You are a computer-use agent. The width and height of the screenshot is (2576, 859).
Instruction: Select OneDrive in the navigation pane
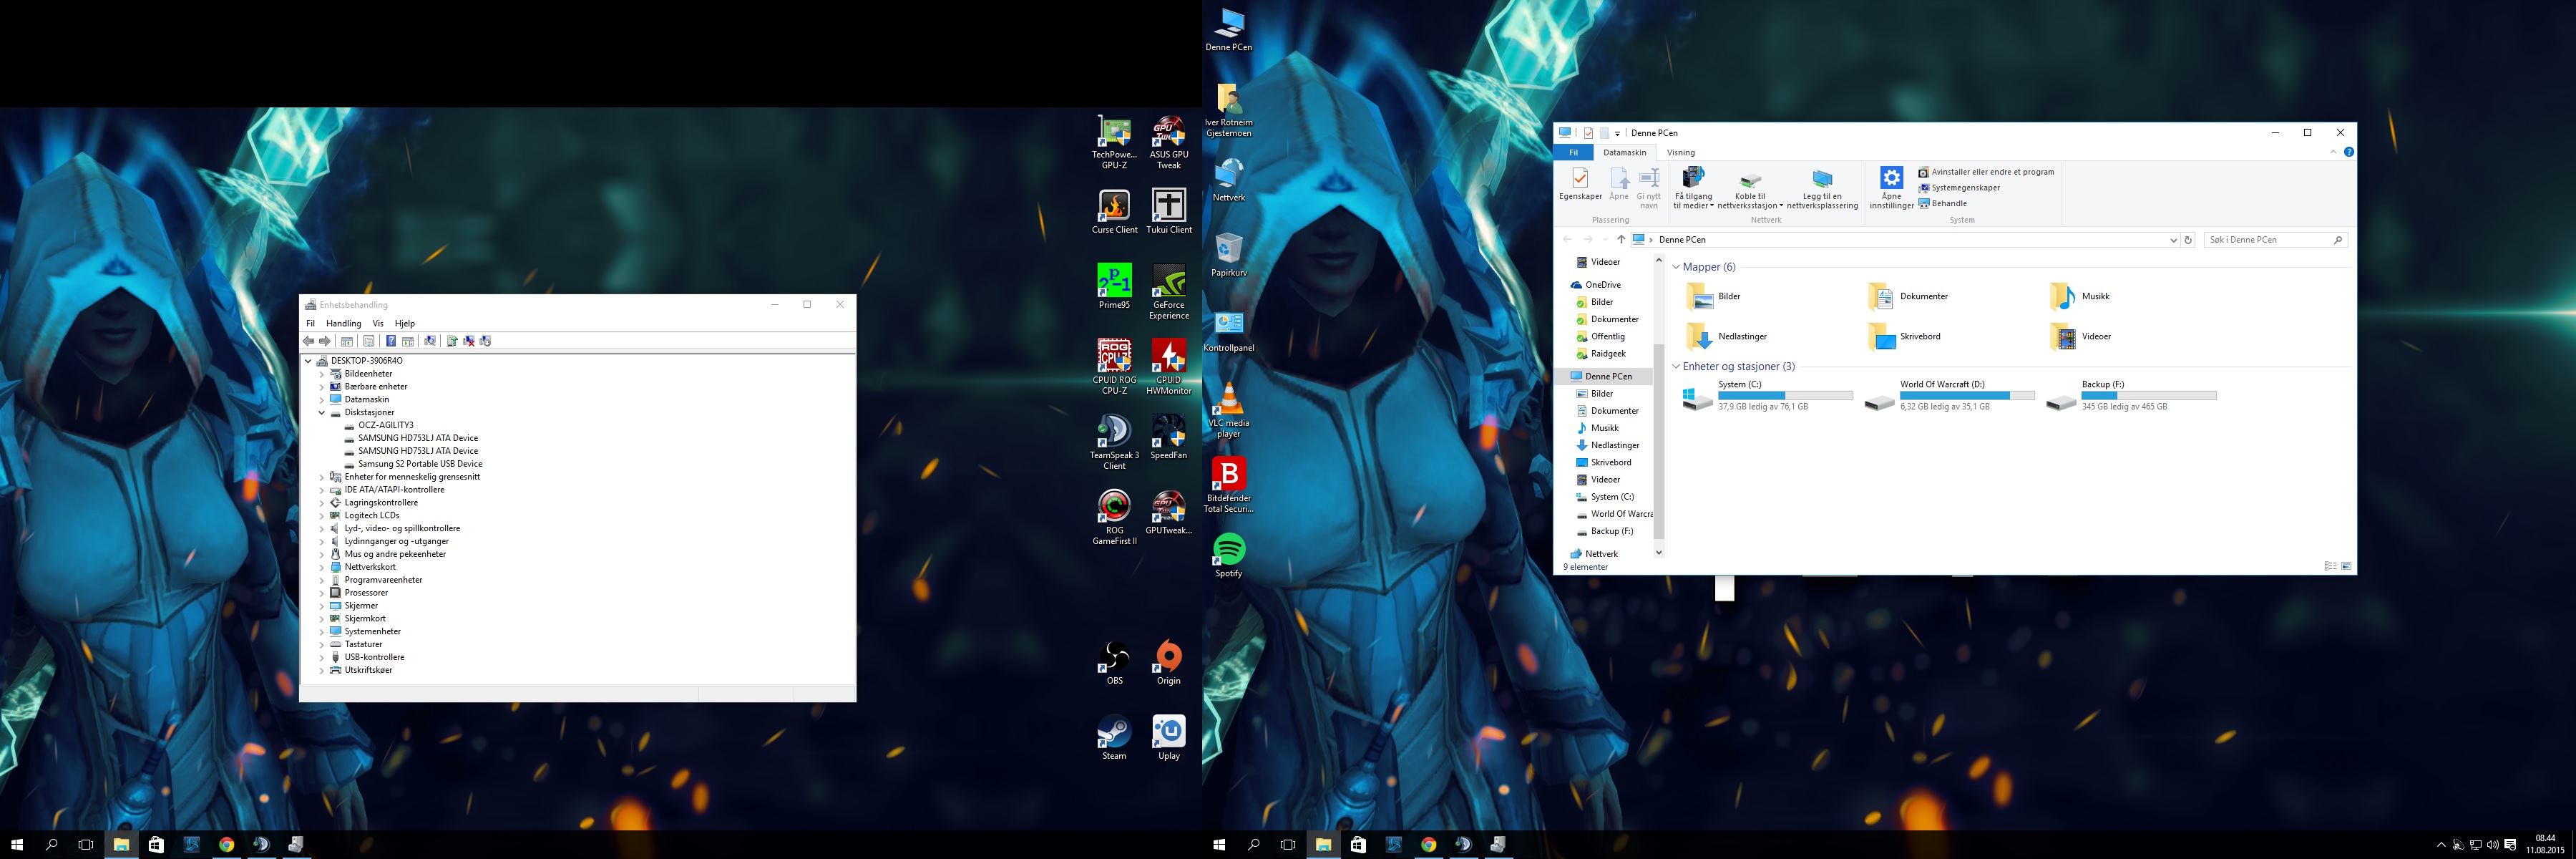[x=1596, y=285]
